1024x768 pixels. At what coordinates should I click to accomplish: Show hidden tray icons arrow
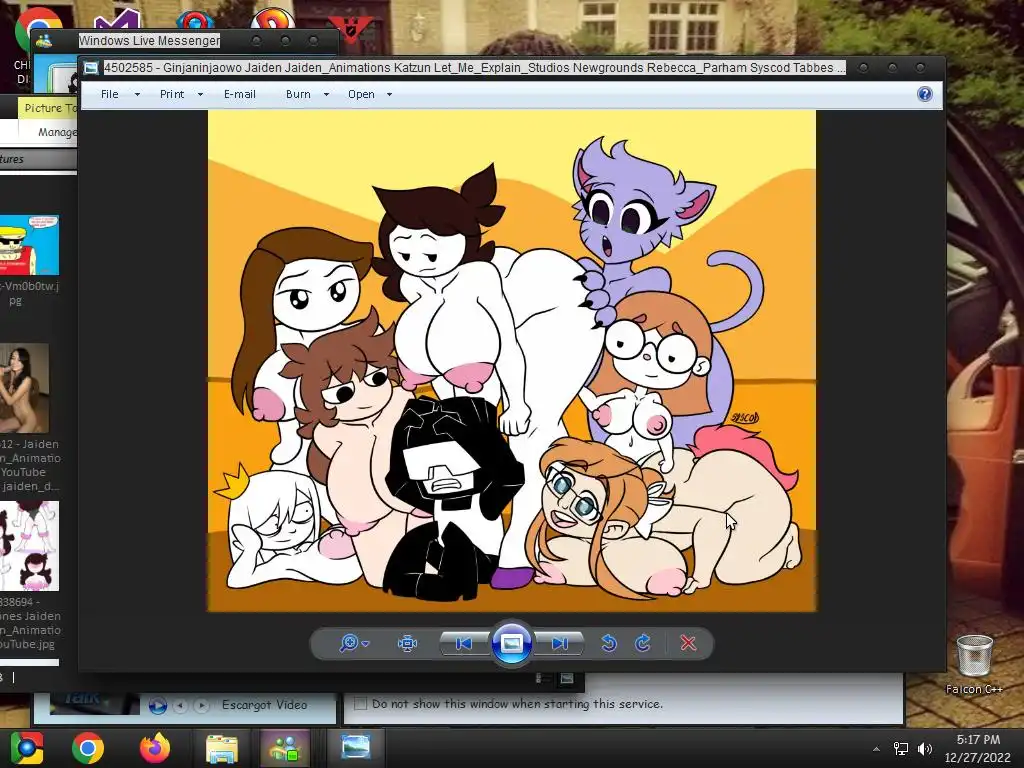click(876, 749)
